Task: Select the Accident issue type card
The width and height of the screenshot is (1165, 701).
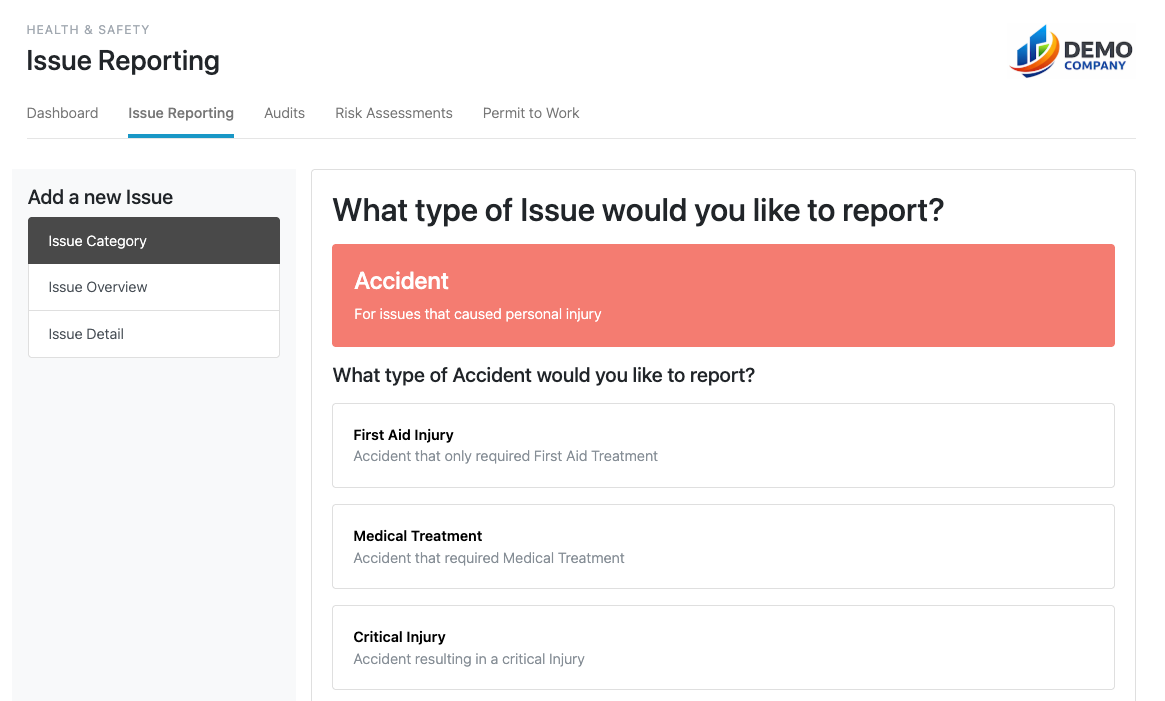Action: coord(722,295)
